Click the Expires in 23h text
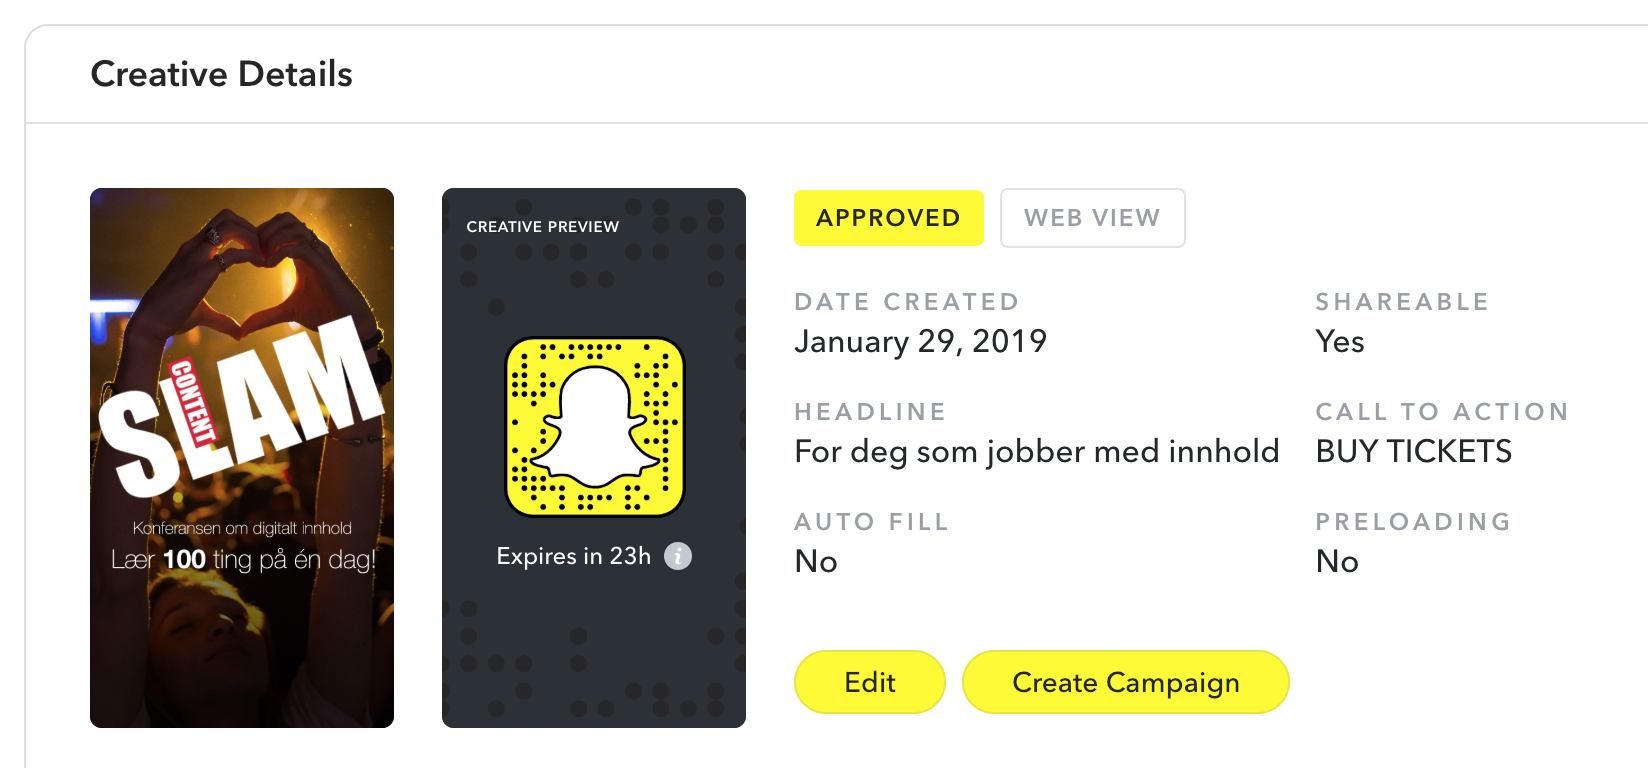 click(x=574, y=556)
